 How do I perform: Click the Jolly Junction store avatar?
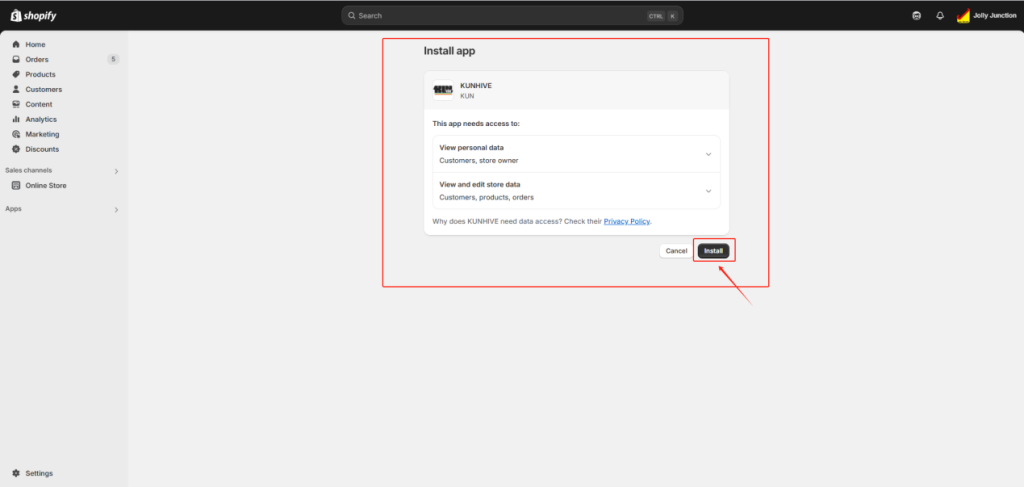click(963, 16)
